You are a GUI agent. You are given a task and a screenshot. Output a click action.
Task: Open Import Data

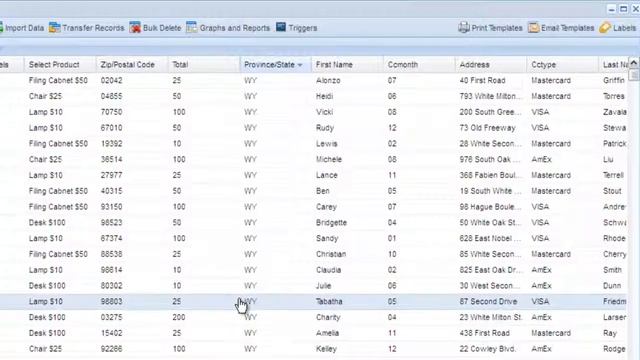(24, 28)
